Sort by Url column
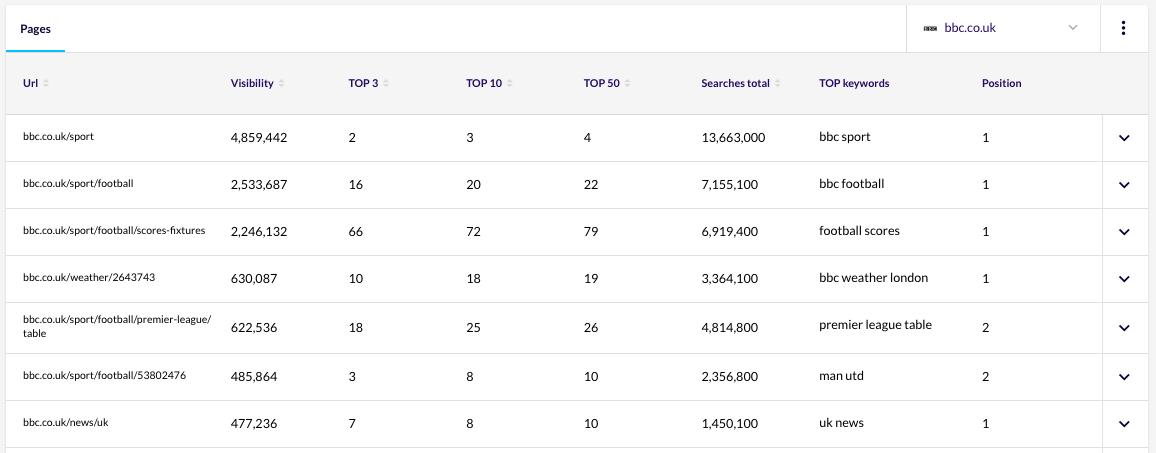The height and width of the screenshot is (453, 1156). coord(36,83)
